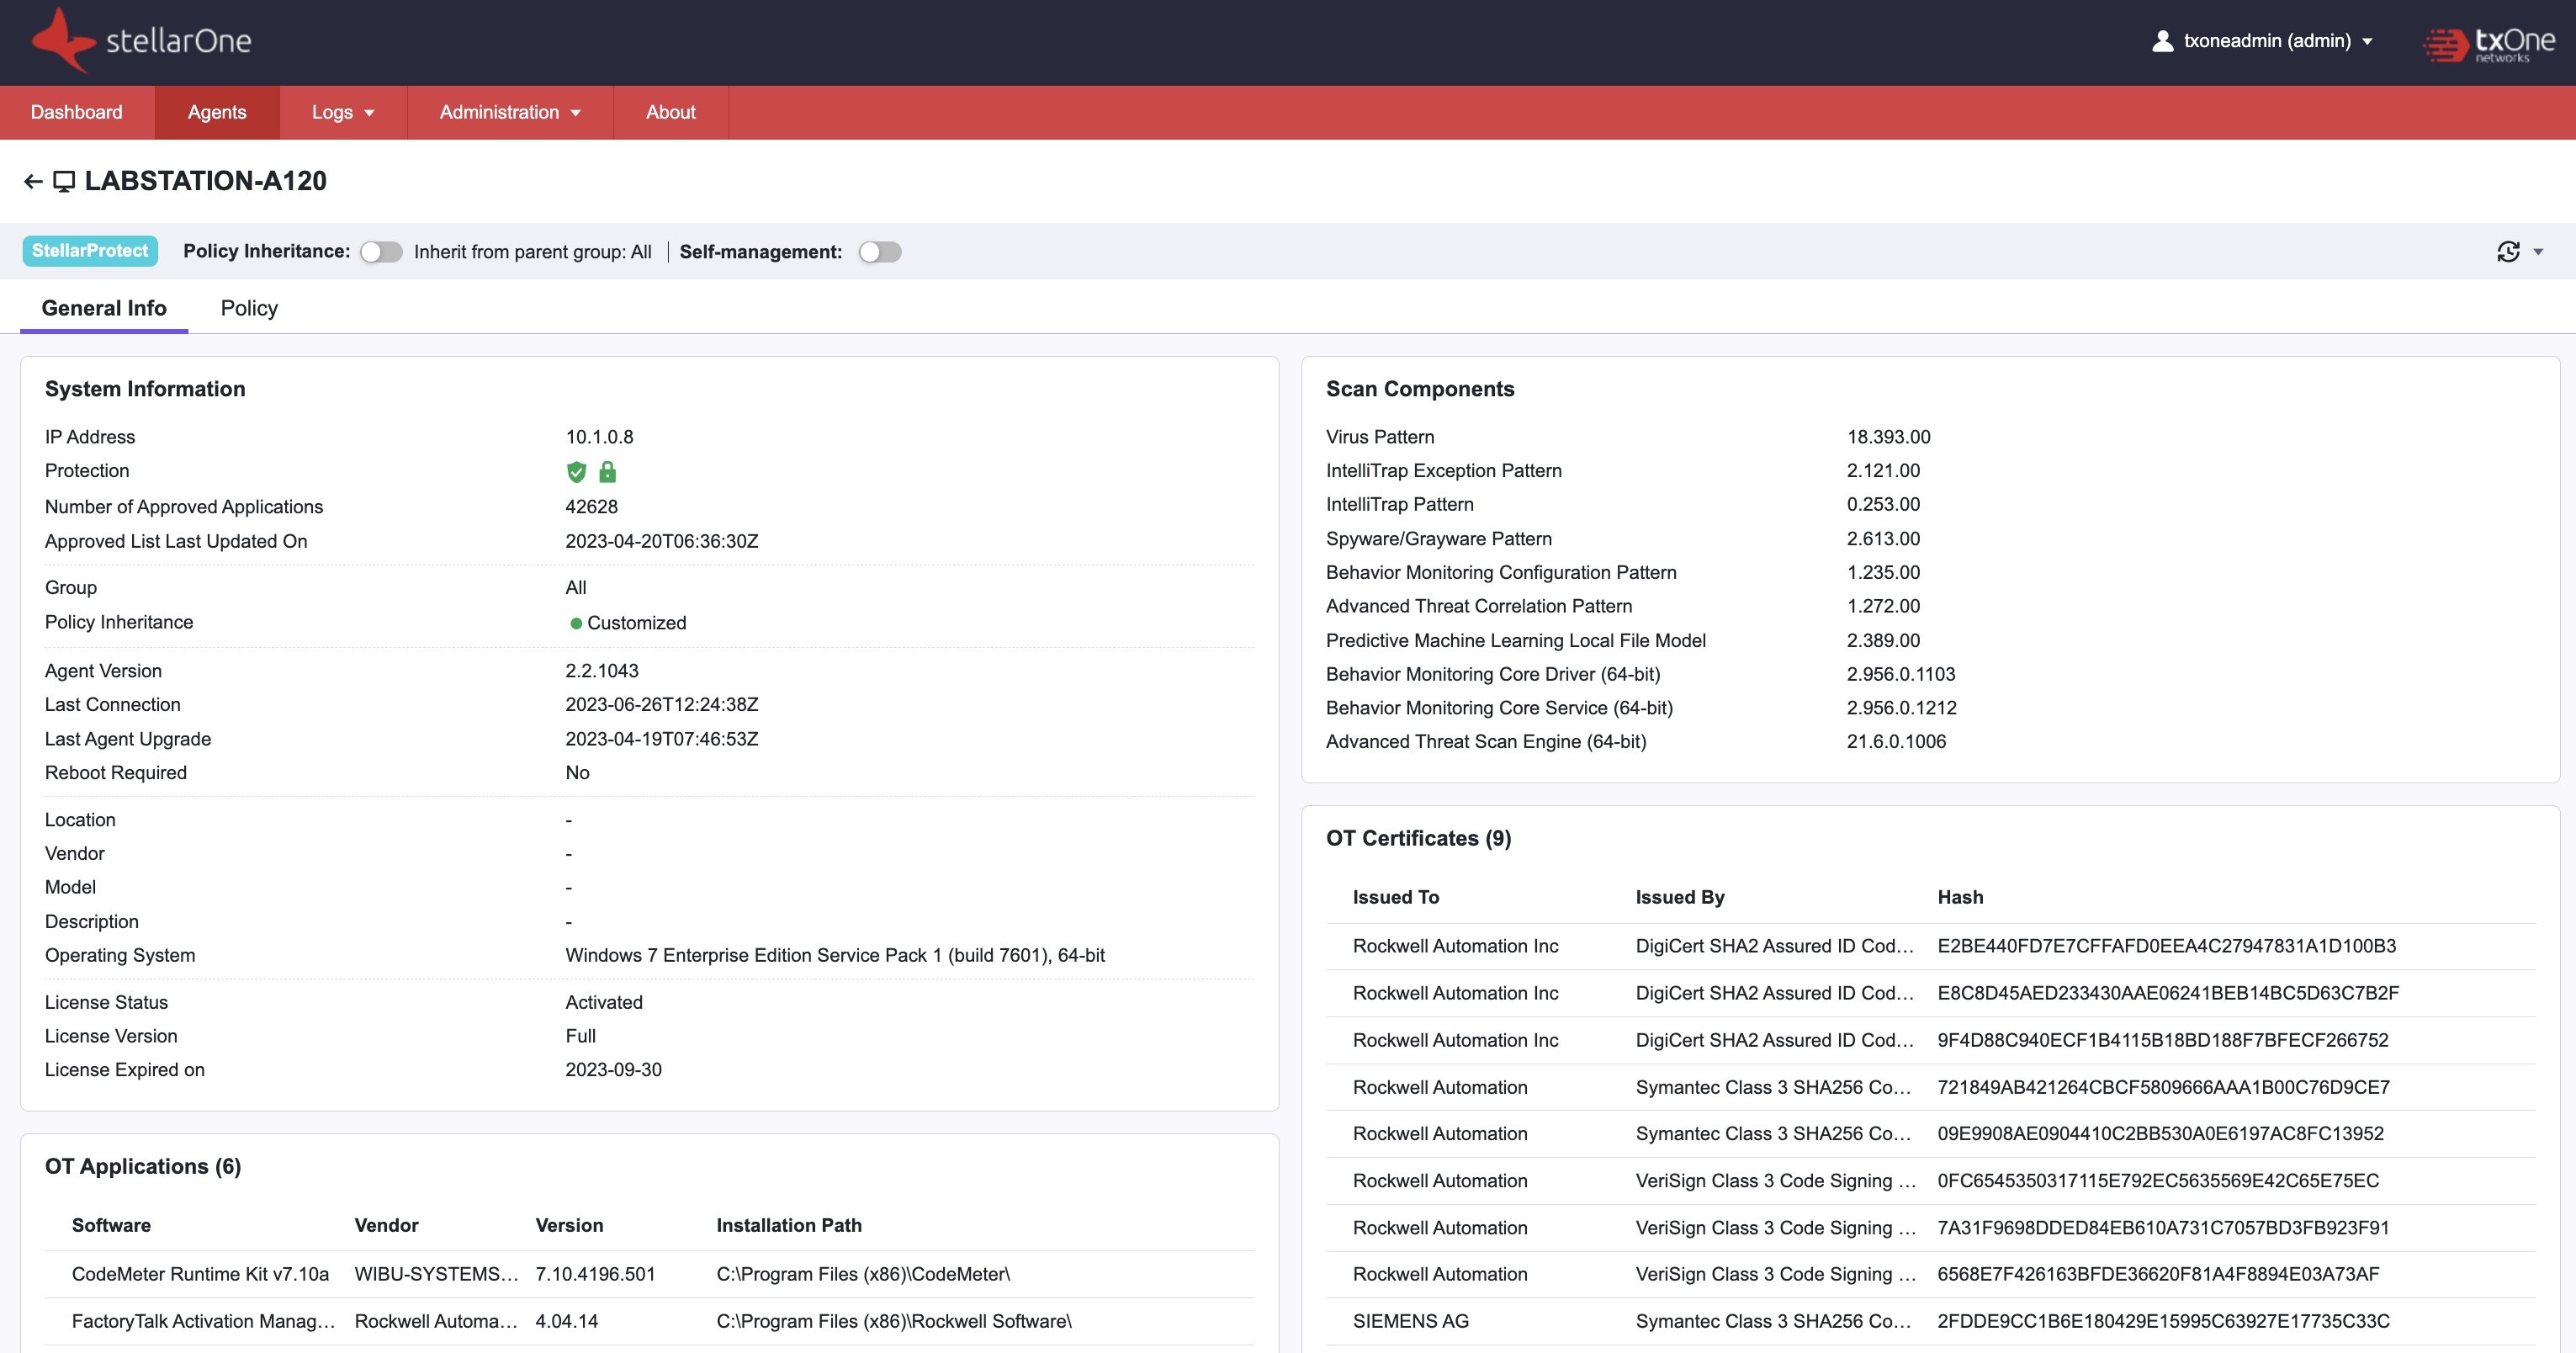Viewport: 2576px width, 1353px height.
Task: Click the refresh sync icon
Action: [x=2507, y=252]
